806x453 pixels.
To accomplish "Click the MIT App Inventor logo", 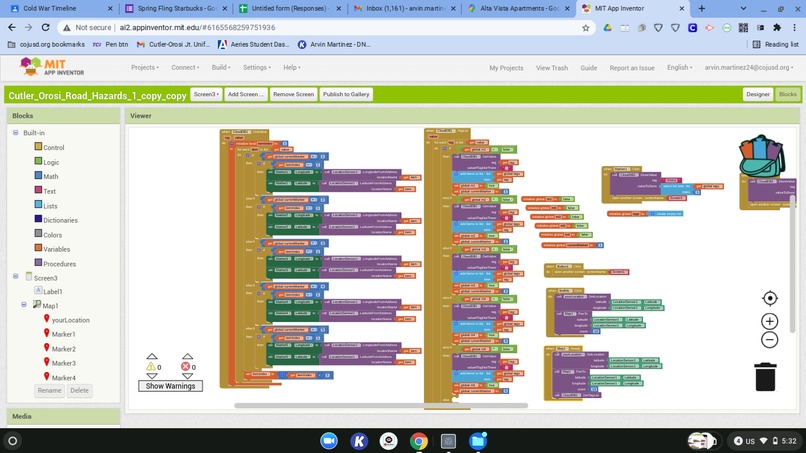I will click(51, 67).
